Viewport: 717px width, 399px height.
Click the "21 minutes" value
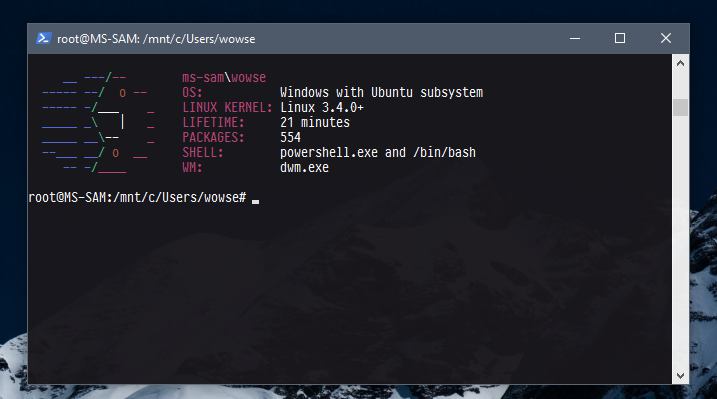pyautogui.click(x=315, y=122)
